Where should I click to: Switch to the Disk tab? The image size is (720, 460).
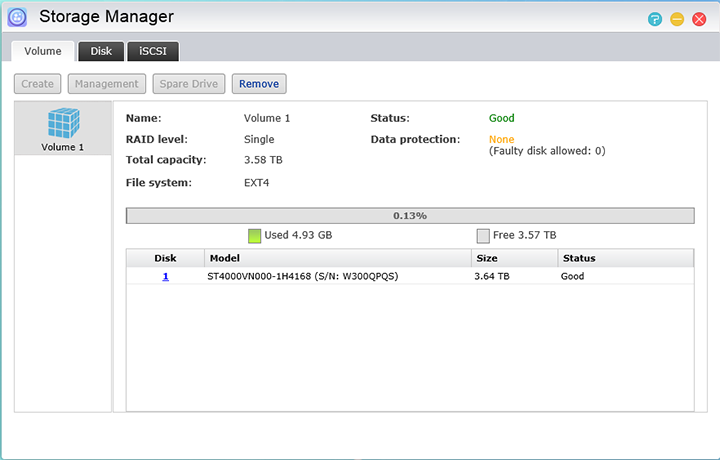tap(101, 51)
